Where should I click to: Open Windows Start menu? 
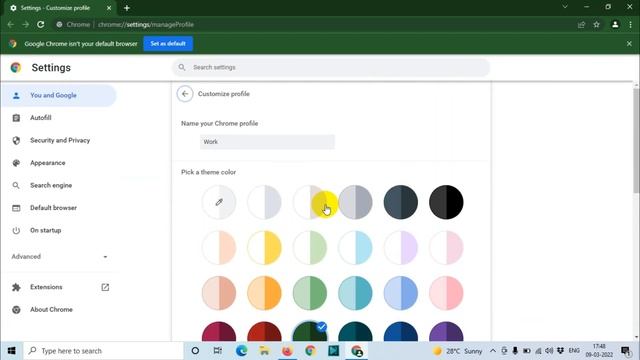tap(11, 351)
